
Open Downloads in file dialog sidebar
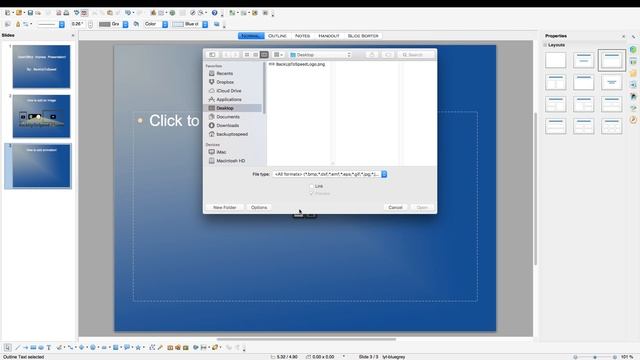tap(227, 125)
